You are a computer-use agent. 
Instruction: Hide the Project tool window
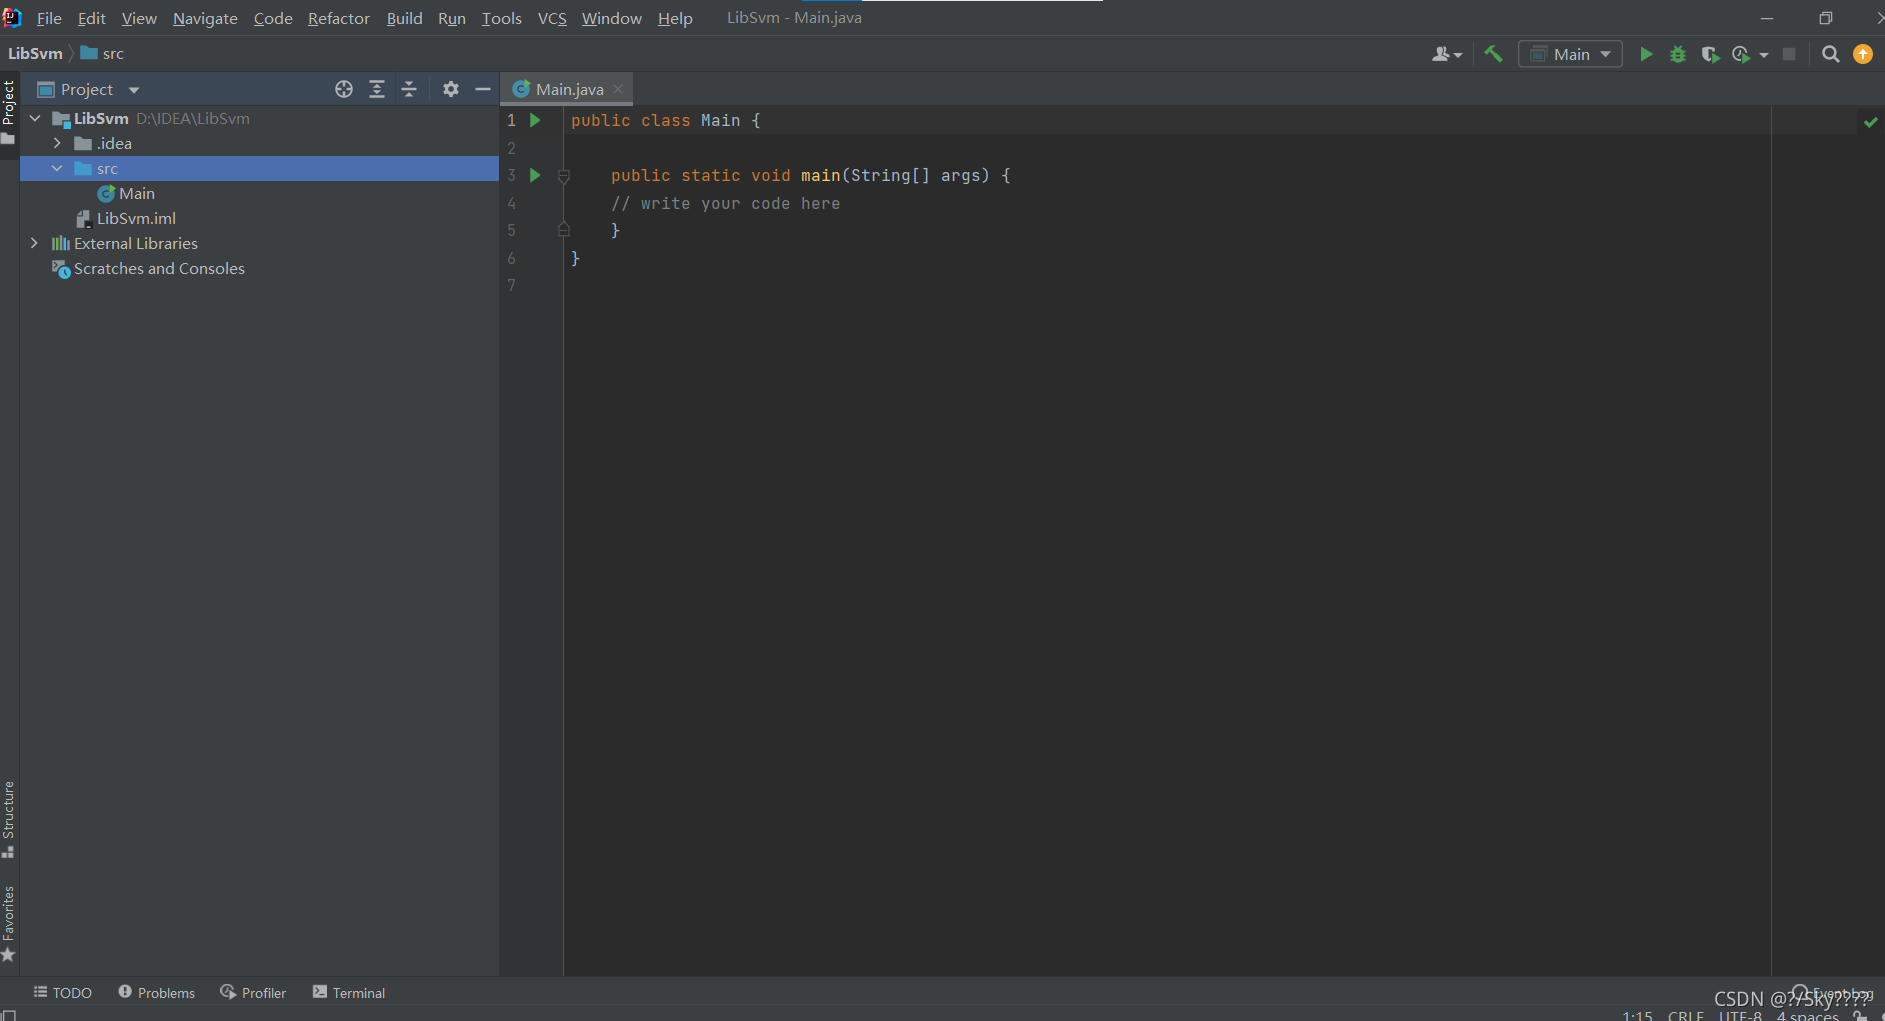(x=483, y=89)
